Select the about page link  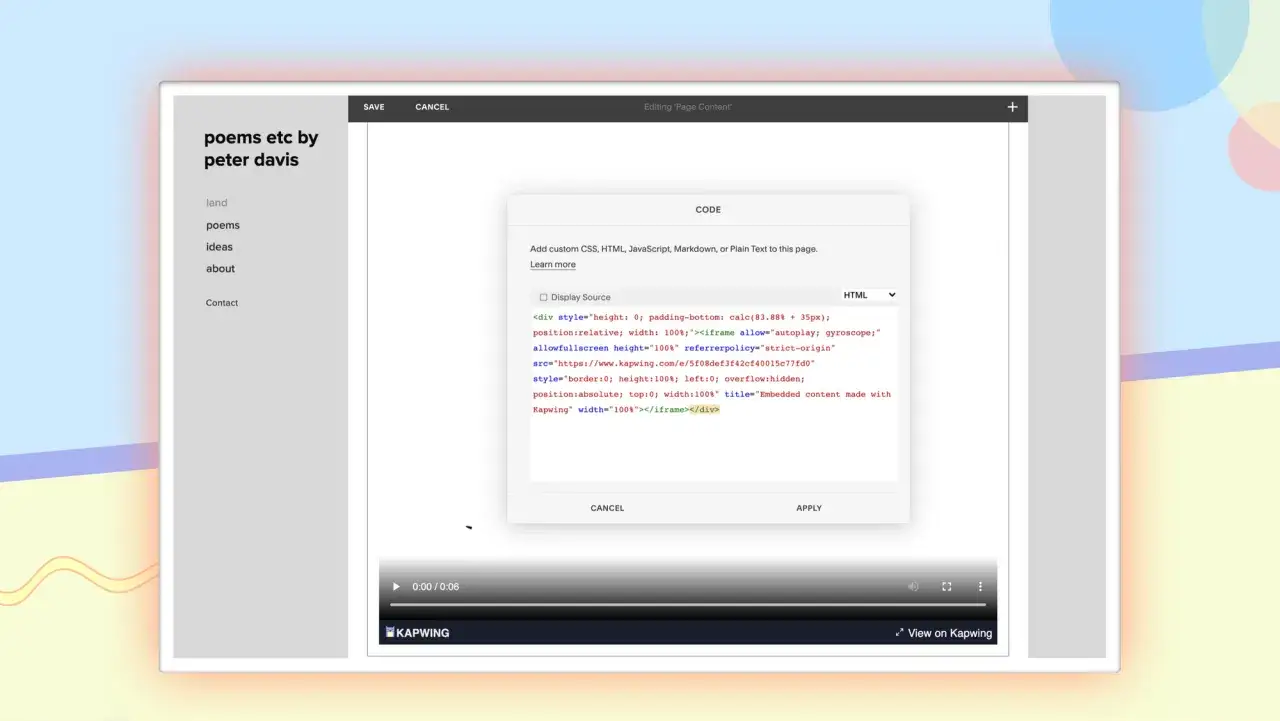220,268
